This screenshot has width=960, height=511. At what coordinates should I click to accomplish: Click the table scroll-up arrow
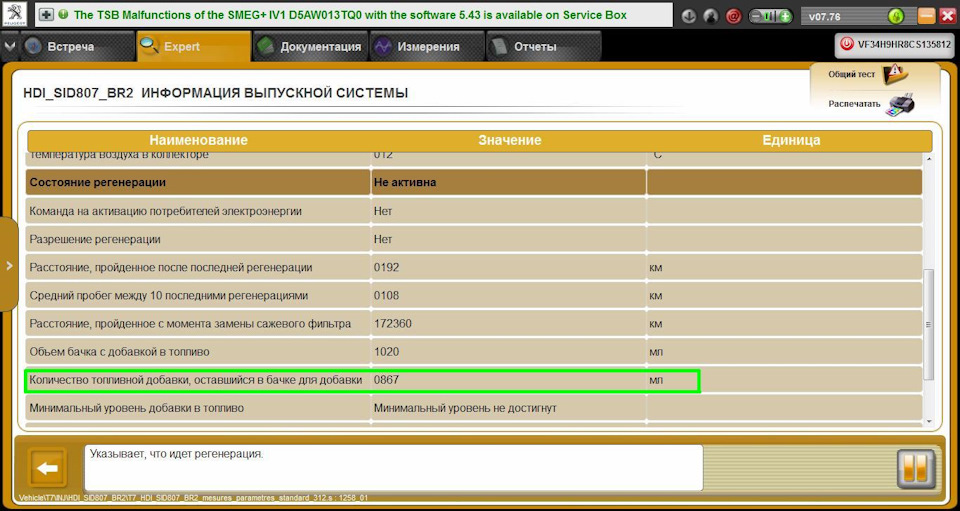click(929, 159)
